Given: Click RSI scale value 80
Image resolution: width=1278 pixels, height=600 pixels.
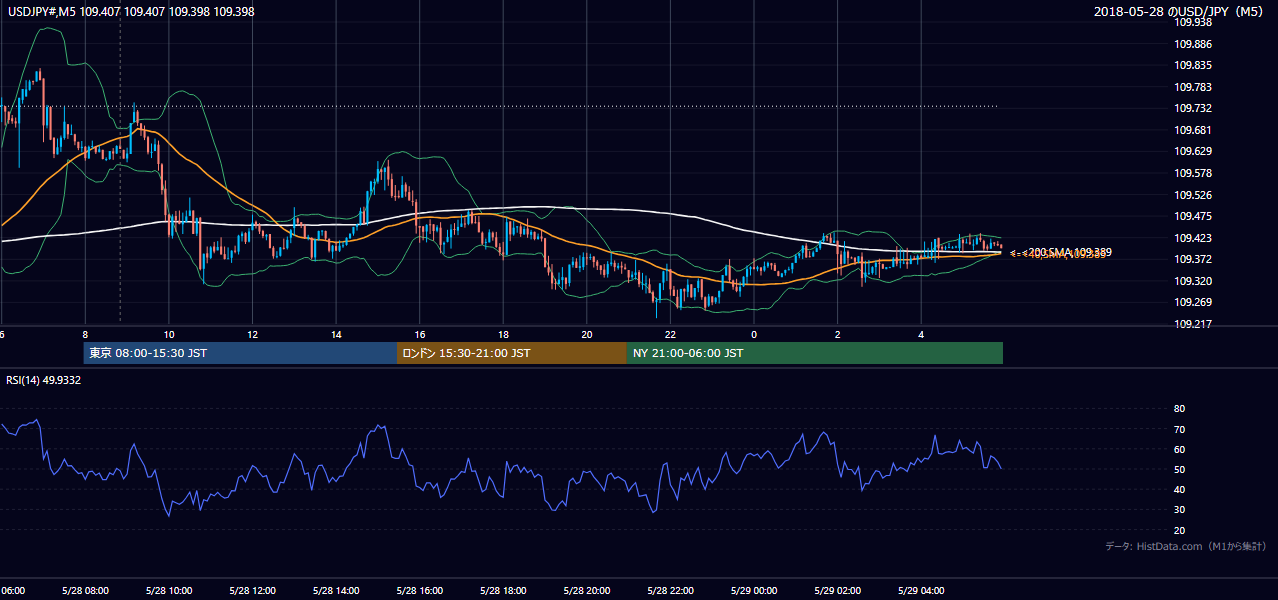Looking at the screenshot, I should pyautogui.click(x=1179, y=409).
